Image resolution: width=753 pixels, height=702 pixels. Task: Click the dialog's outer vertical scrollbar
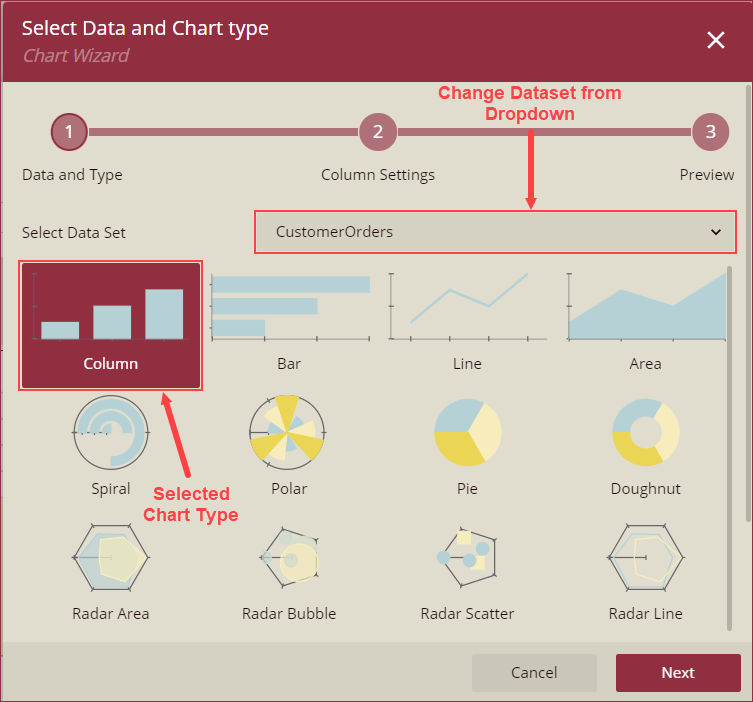coord(748,303)
